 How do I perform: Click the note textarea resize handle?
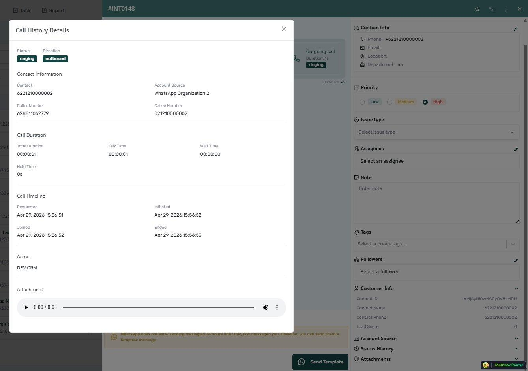coord(517,221)
